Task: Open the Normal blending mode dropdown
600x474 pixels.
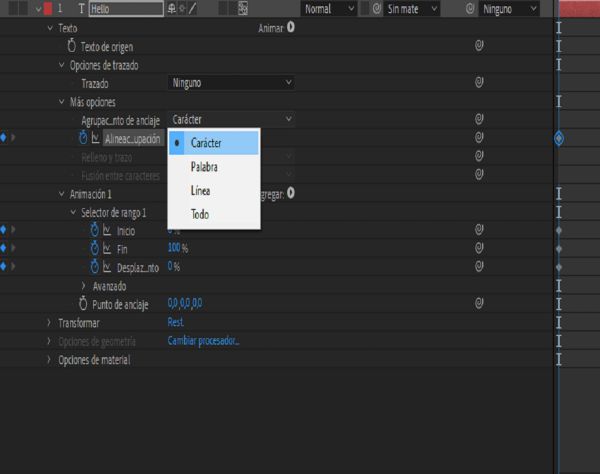Action: (x=329, y=9)
